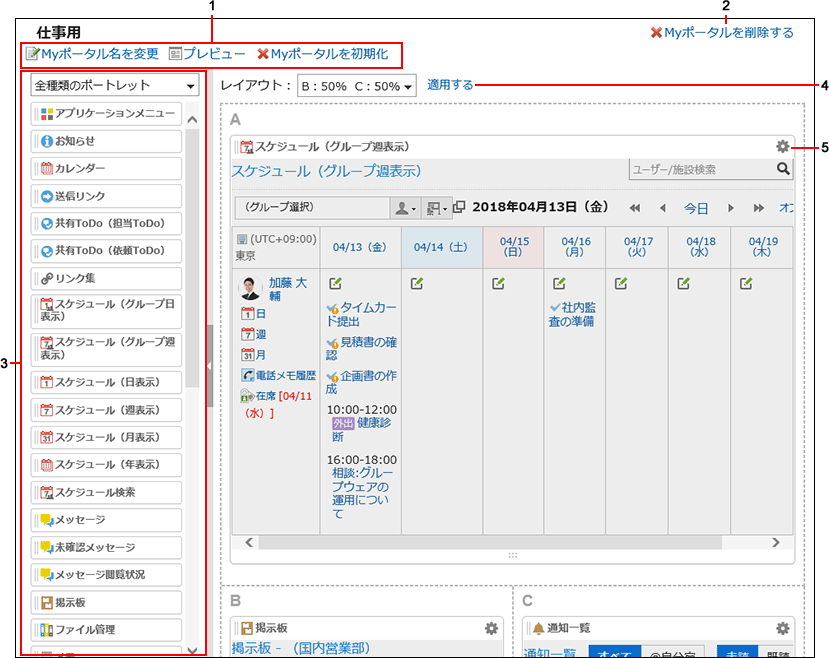
Task: Add appointment icon on 04/13 column
Action: point(335,284)
